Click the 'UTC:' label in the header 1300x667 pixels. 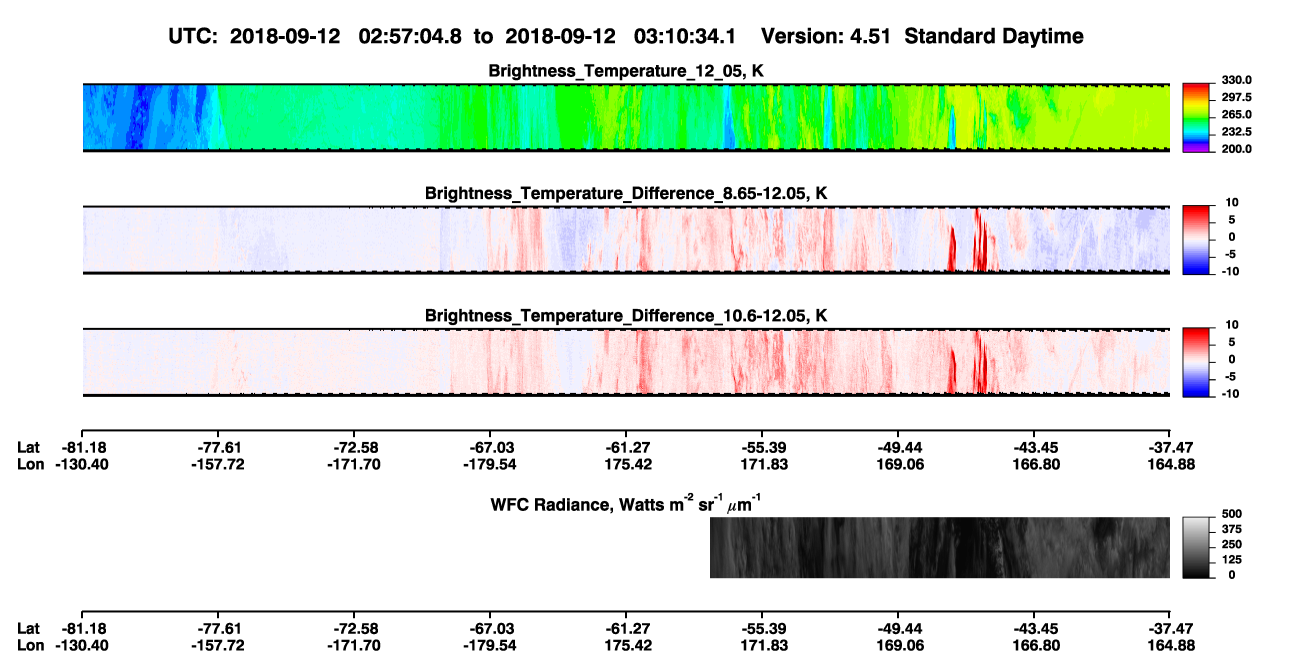192,37
